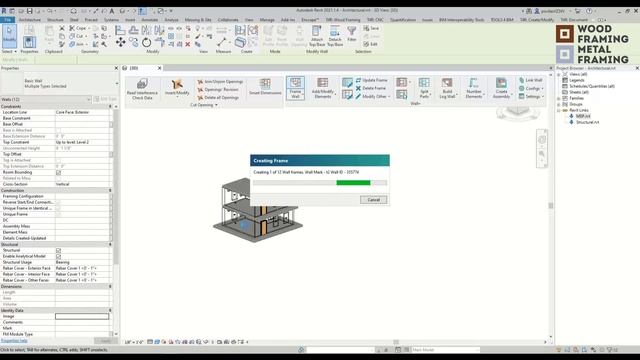Open the Manage ribbon tab
640x360 pixels.
[267, 20]
